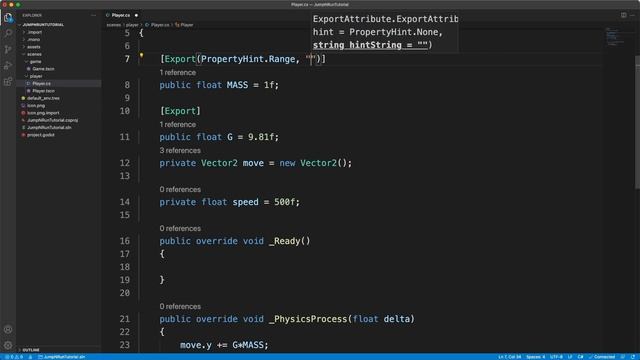Open the Explorer view in activity bar
640x360 pixels.
tap(8, 18)
